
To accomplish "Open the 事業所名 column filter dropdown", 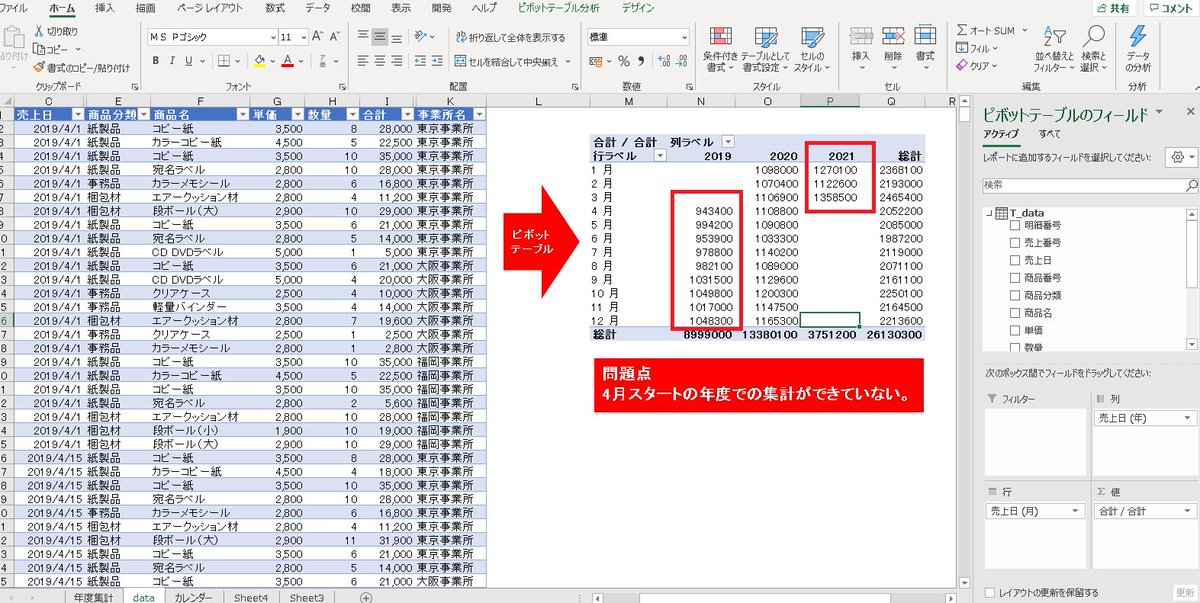I will 478,115.
